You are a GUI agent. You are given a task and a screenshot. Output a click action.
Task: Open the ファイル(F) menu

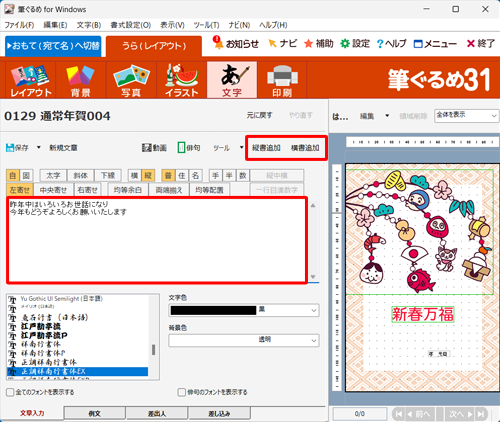tap(19, 25)
